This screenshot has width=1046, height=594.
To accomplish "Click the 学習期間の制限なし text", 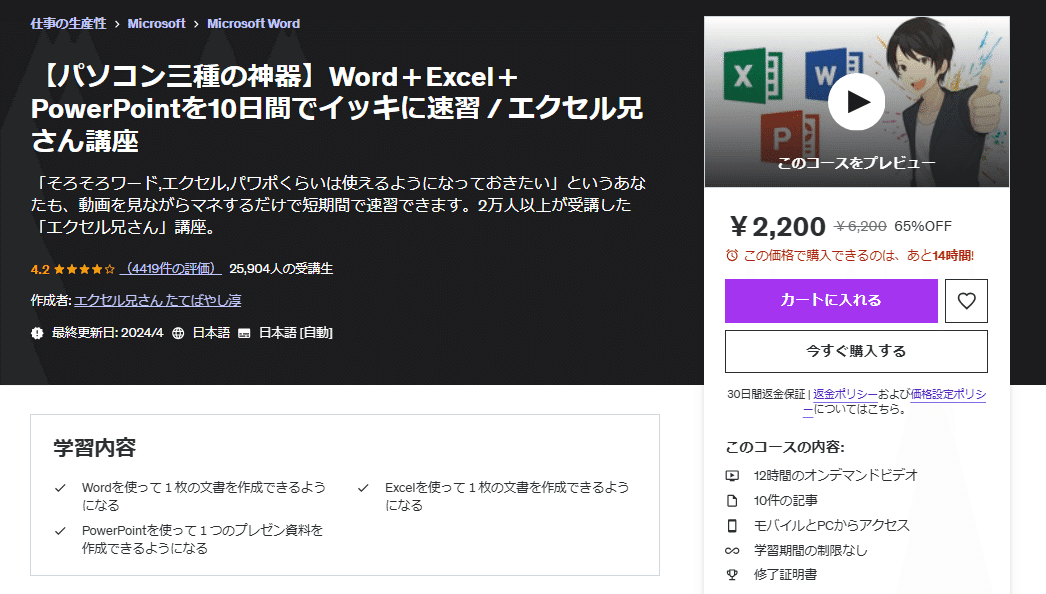I will click(x=811, y=551).
